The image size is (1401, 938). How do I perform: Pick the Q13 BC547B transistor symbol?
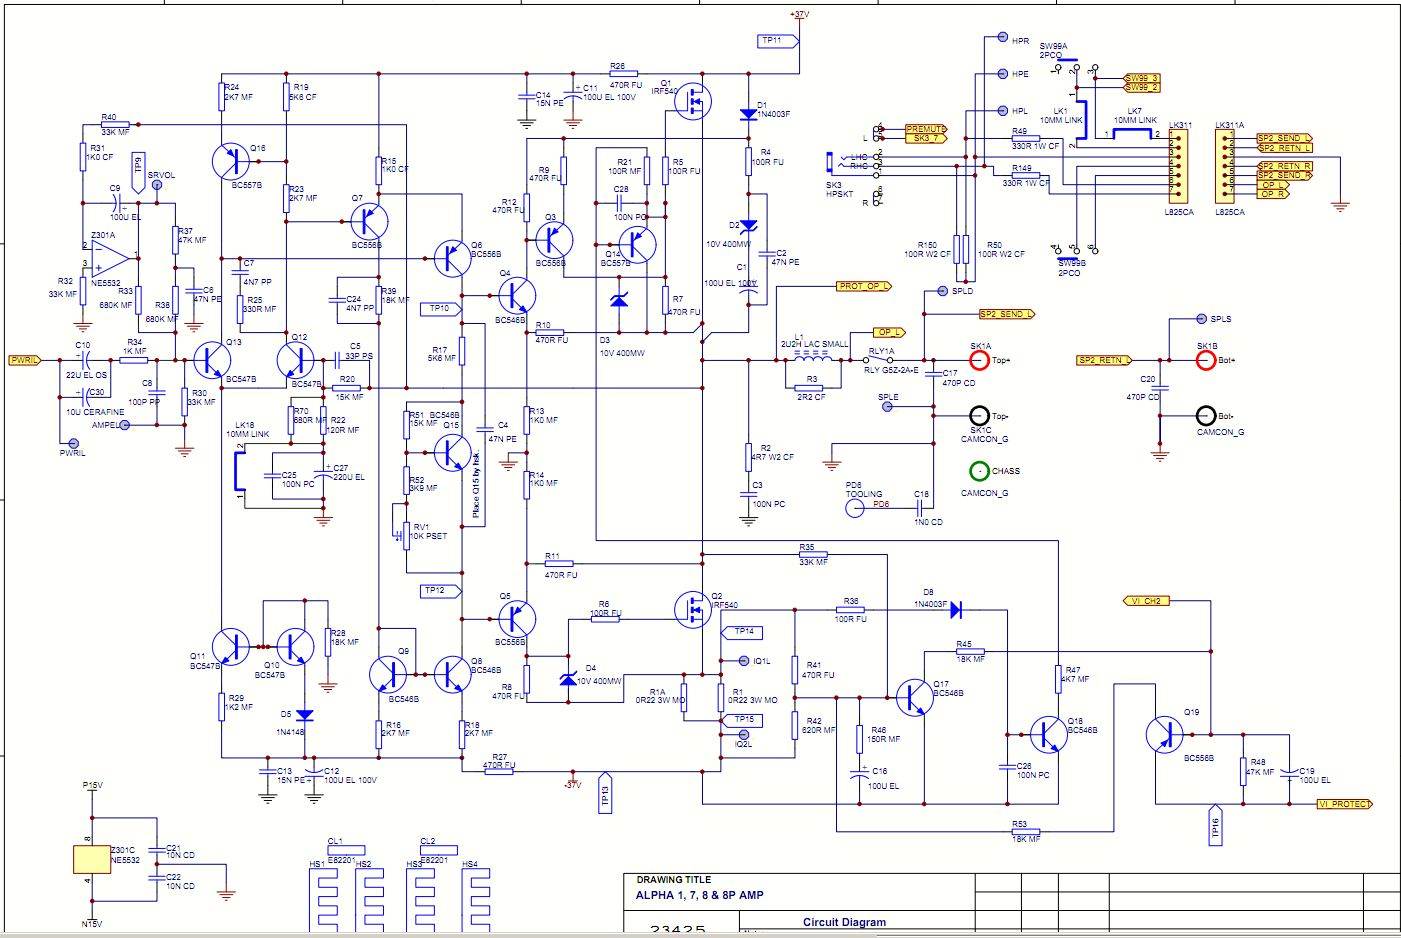212,359
